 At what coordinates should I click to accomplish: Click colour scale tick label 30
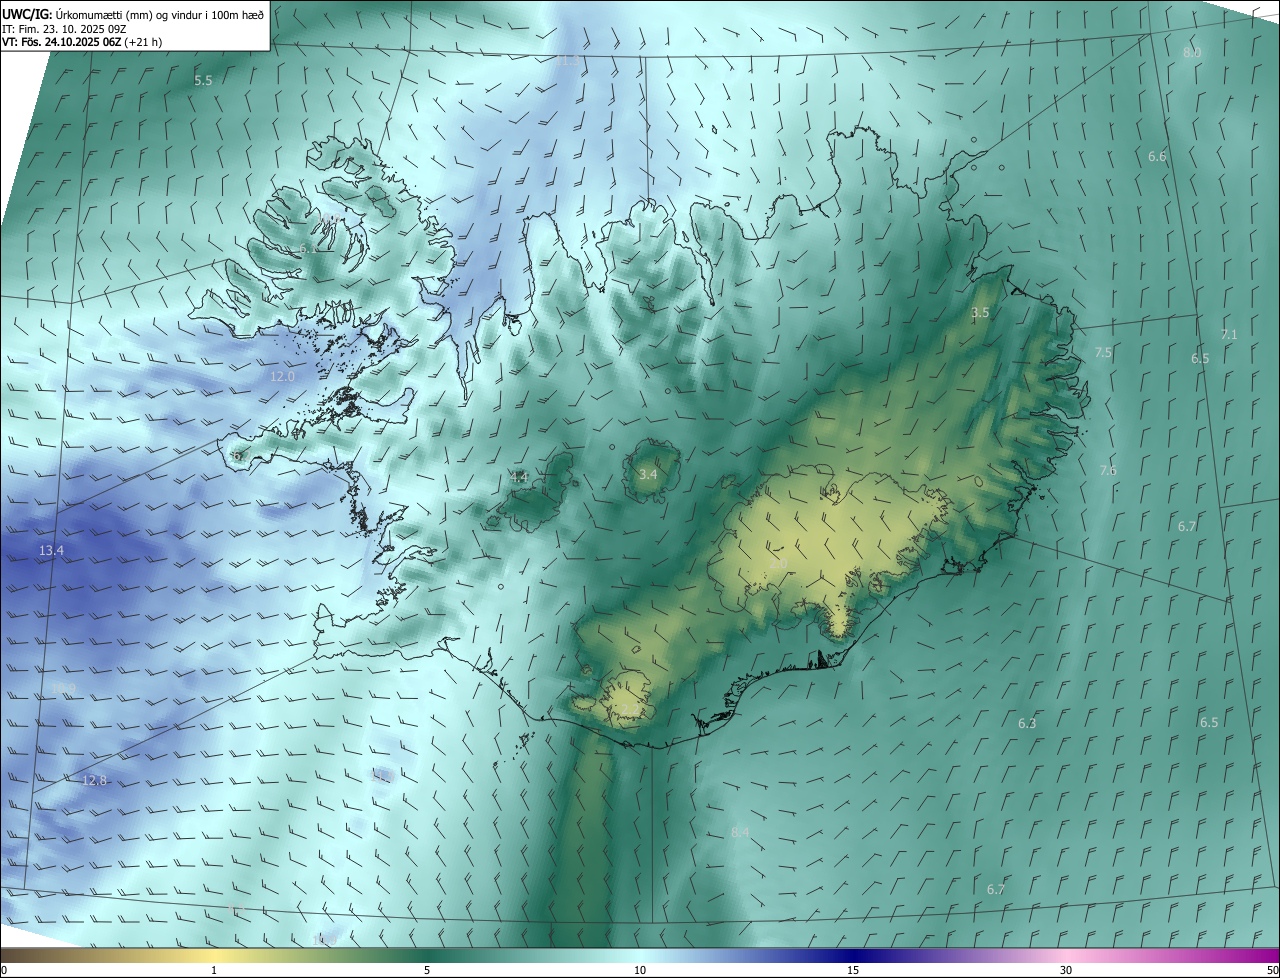[x=1066, y=971]
